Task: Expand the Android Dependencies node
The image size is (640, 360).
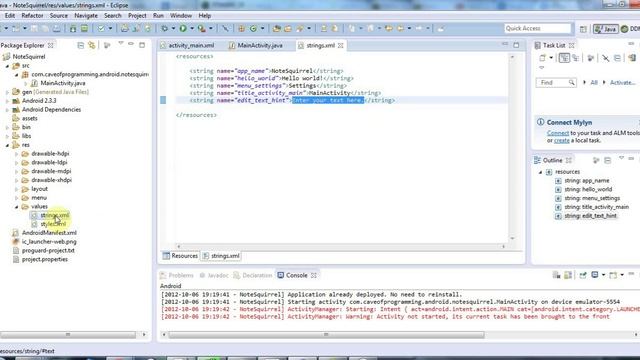Action: click(x=7, y=110)
